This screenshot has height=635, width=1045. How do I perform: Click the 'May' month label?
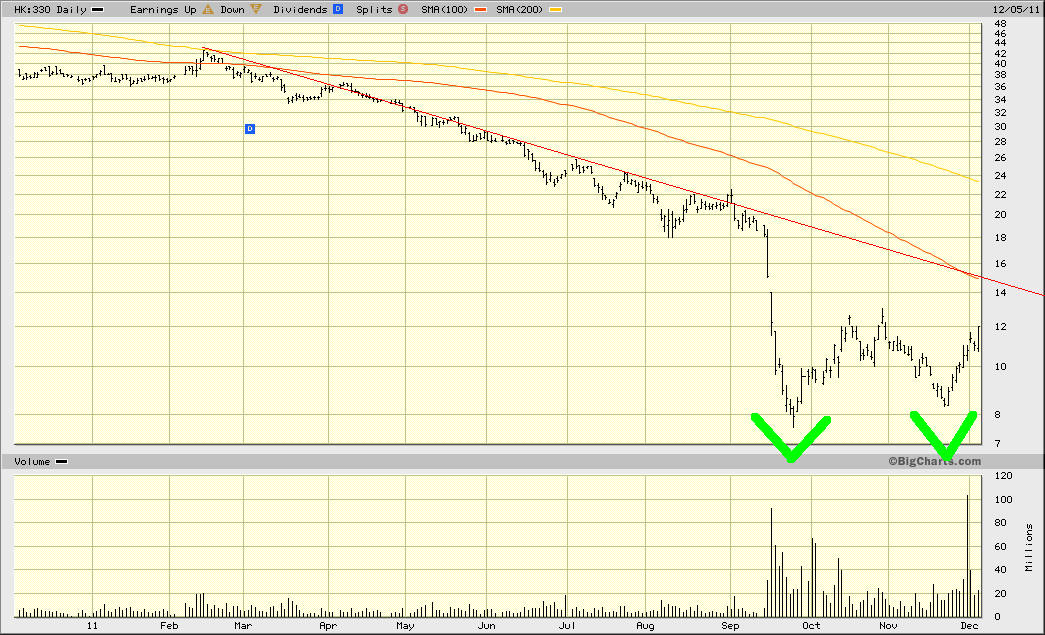(405, 626)
